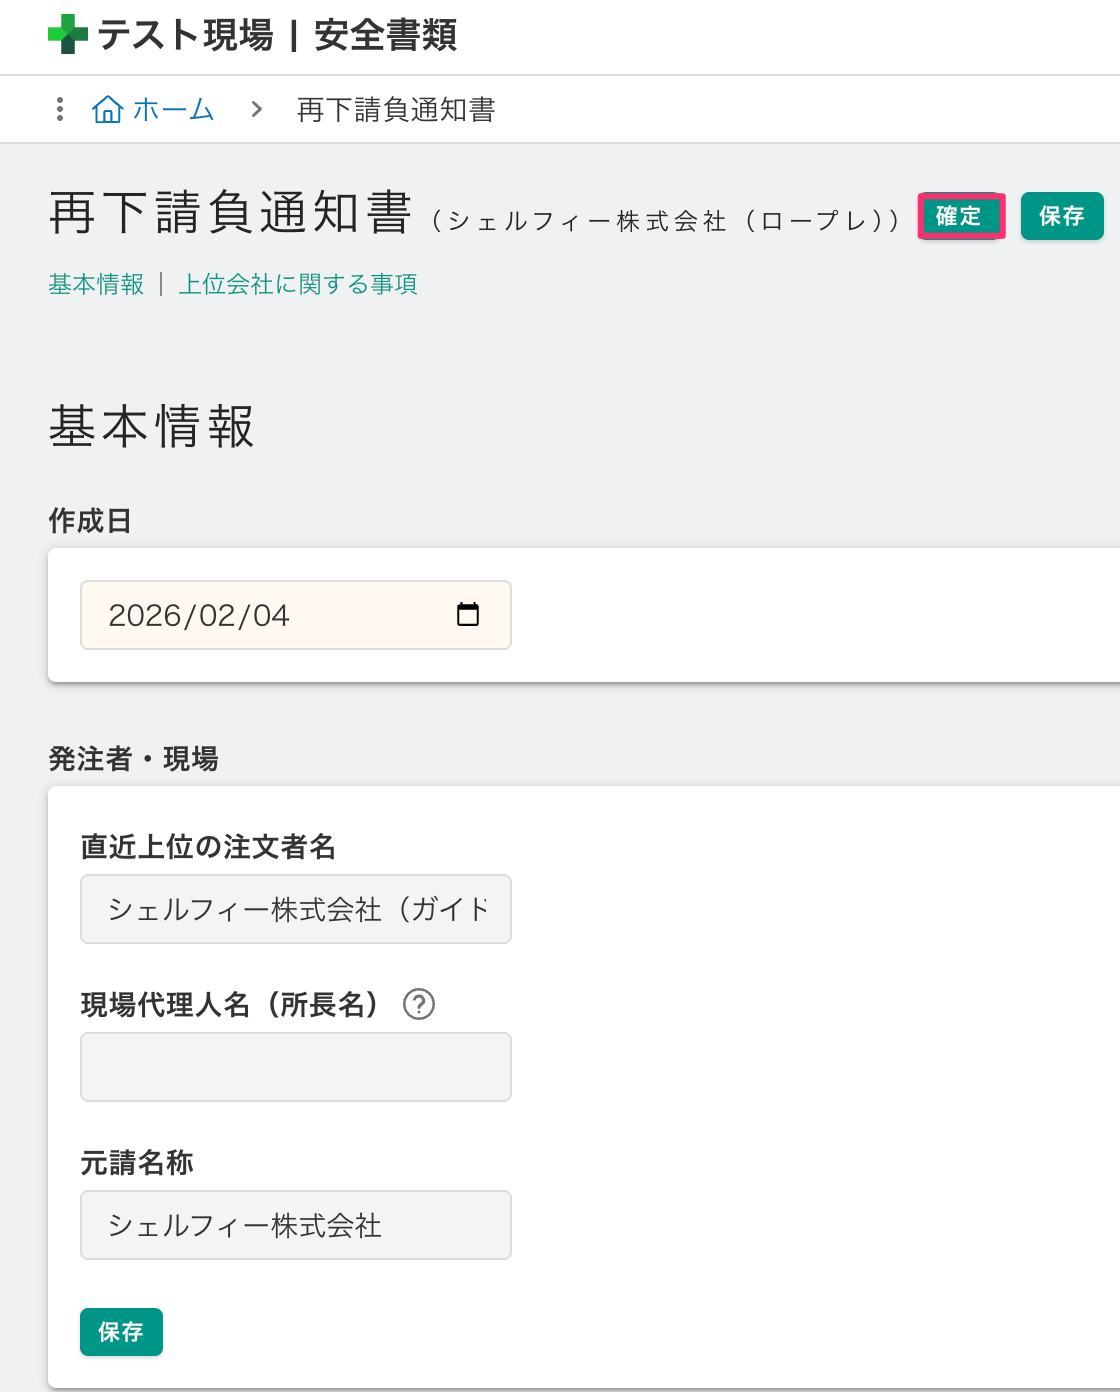Click the テスト現場 | 安全書類 header title
Screen dimensions: 1120x1392
(277, 35)
